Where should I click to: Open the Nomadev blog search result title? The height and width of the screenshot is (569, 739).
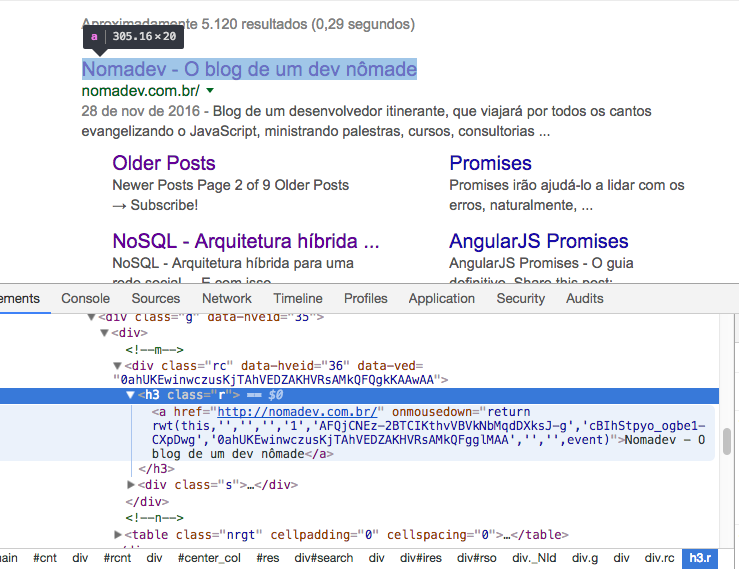[x=249, y=69]
